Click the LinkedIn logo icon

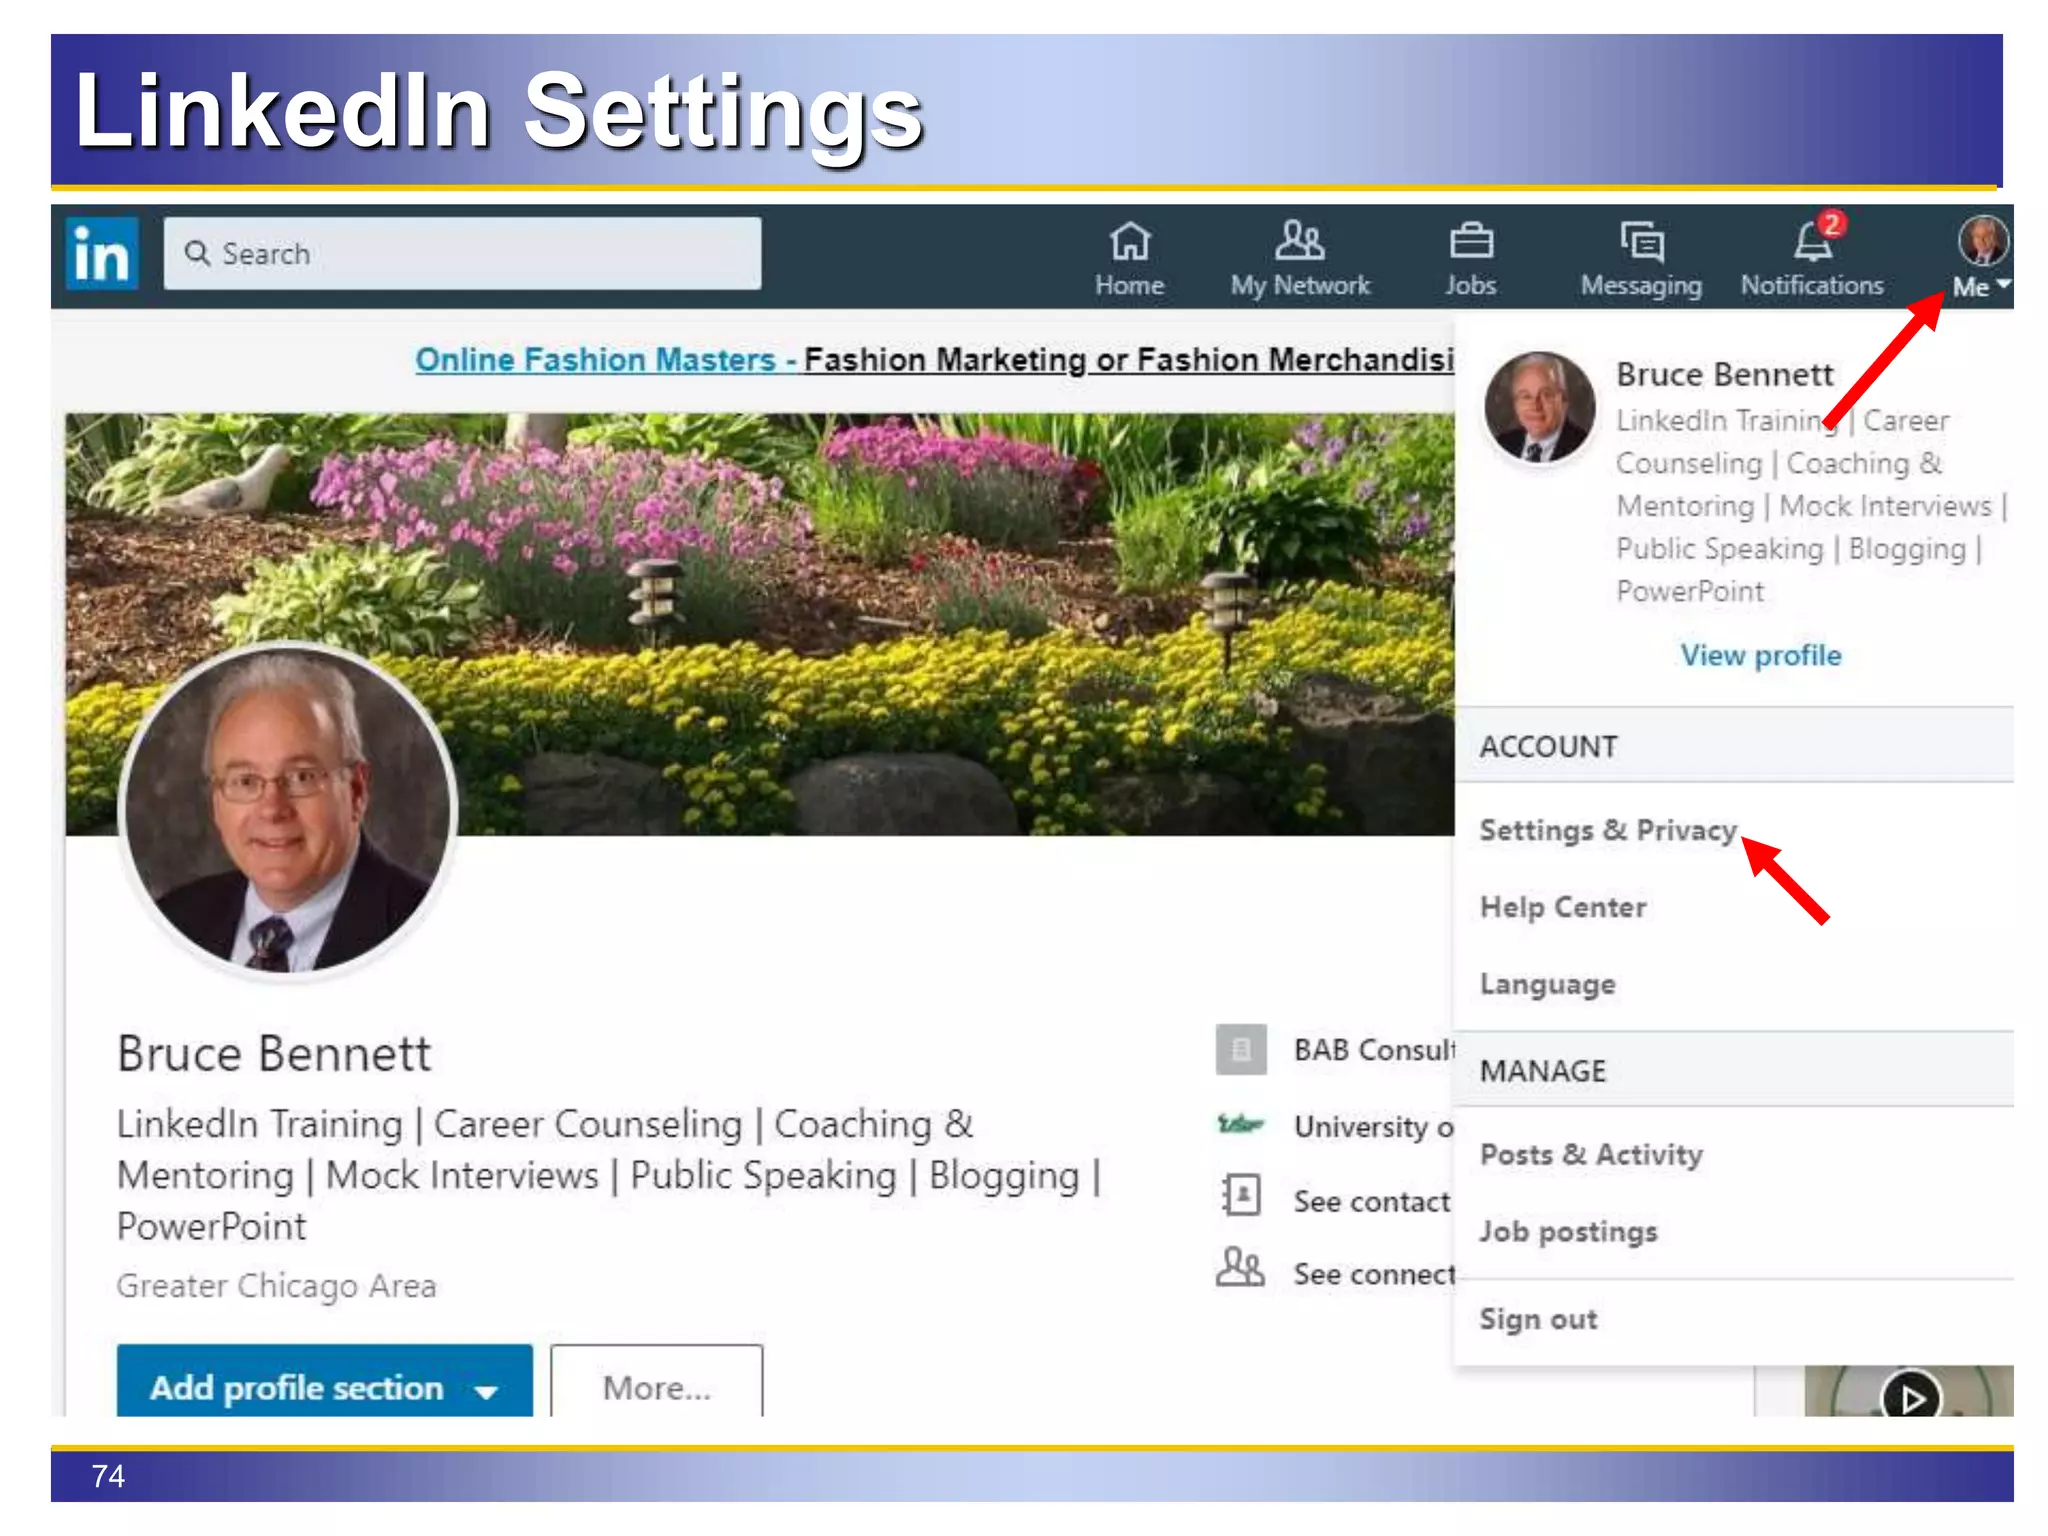(x=102, y=254)
